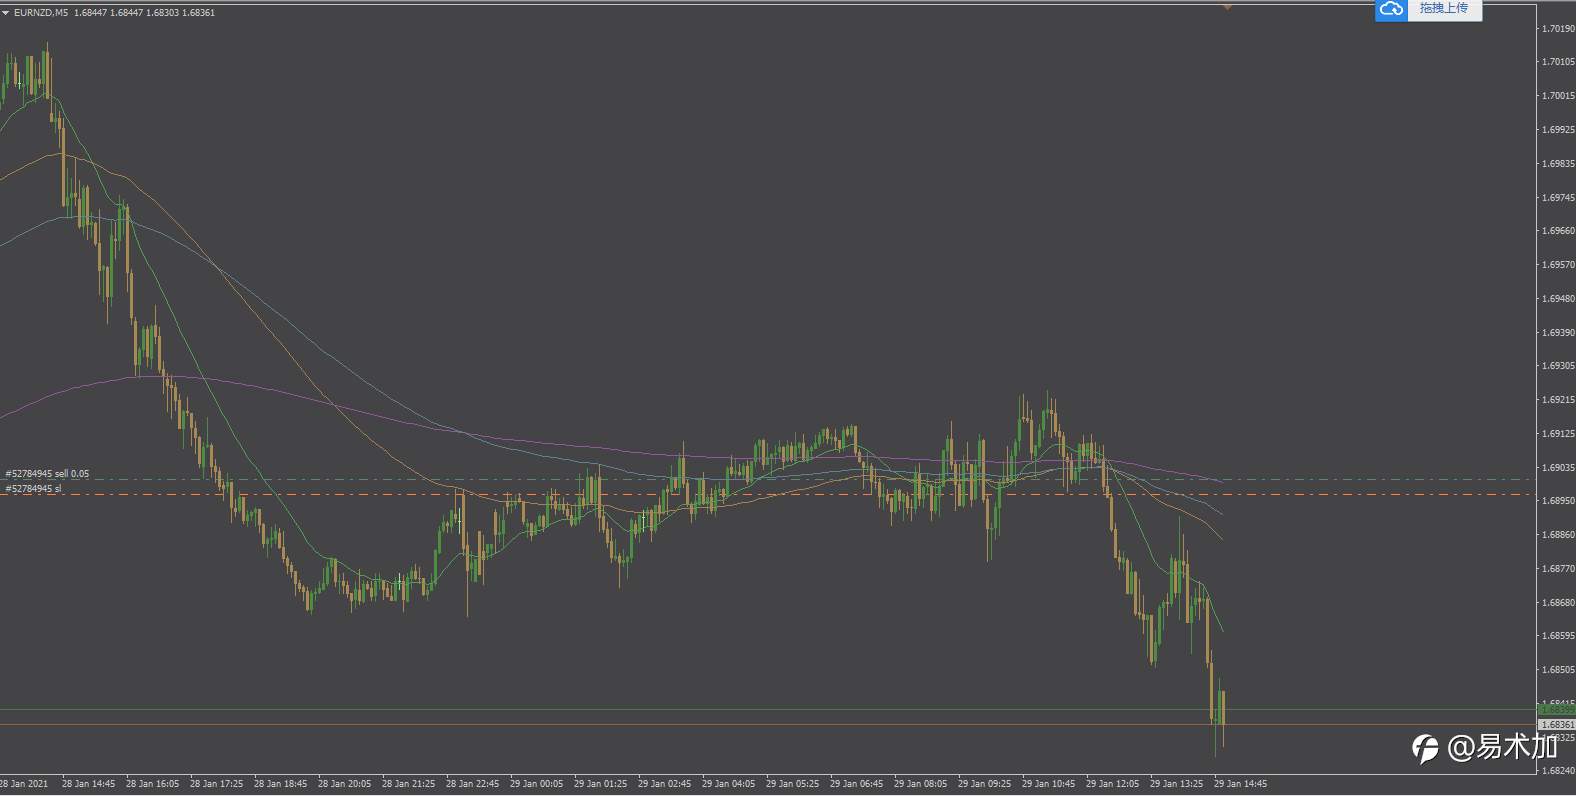Click price axis label 1.70015

pos(1558,96)
